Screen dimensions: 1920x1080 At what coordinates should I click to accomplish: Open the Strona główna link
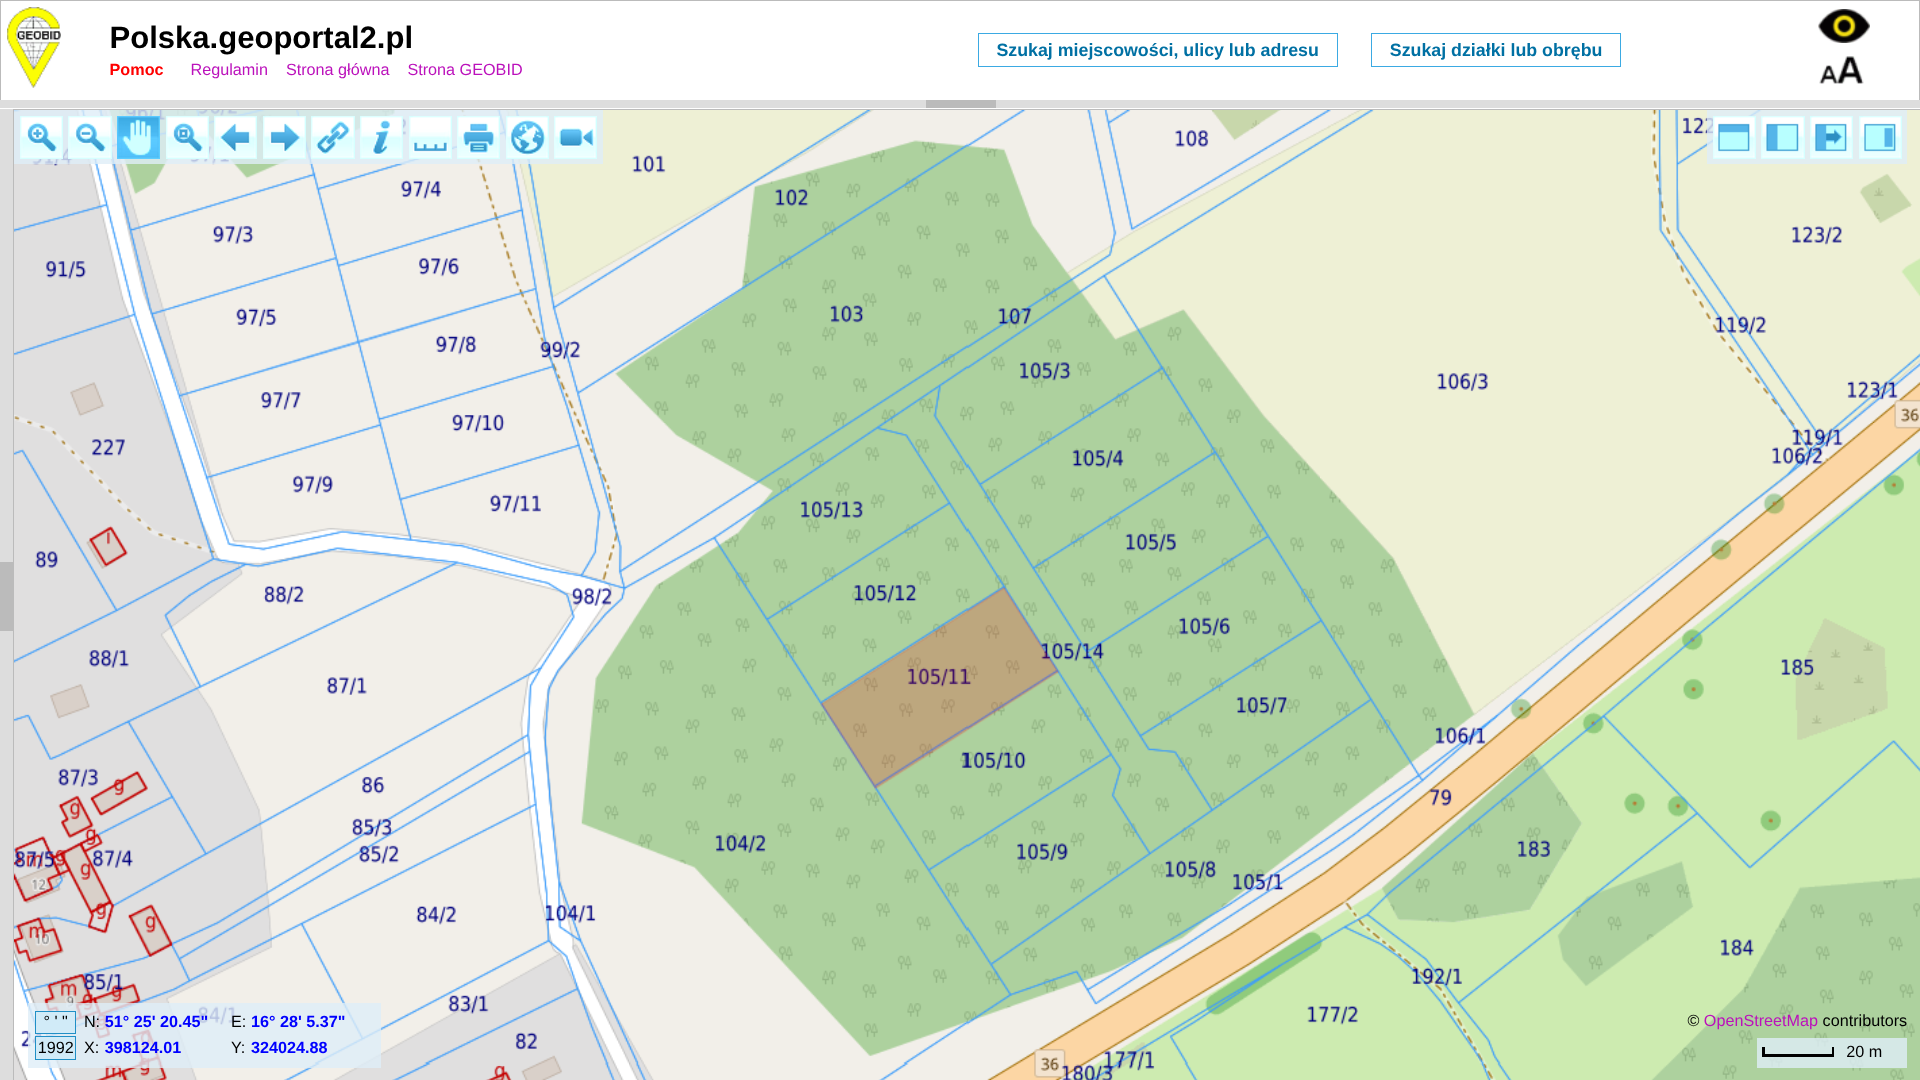(x=337, y=70)
